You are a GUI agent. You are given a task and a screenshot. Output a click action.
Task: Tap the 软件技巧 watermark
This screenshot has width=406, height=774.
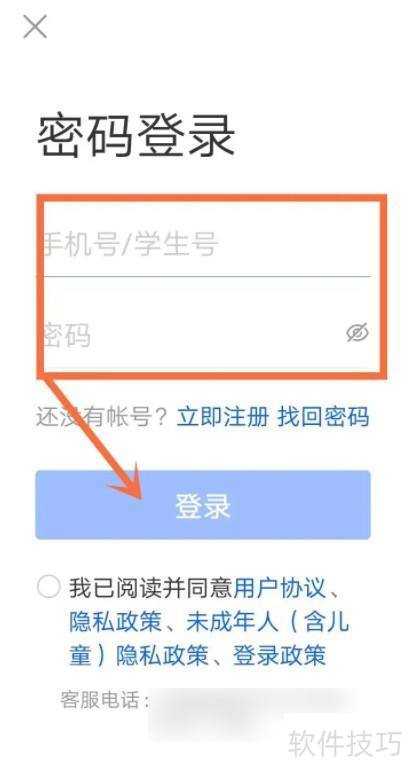coord(345,742)
